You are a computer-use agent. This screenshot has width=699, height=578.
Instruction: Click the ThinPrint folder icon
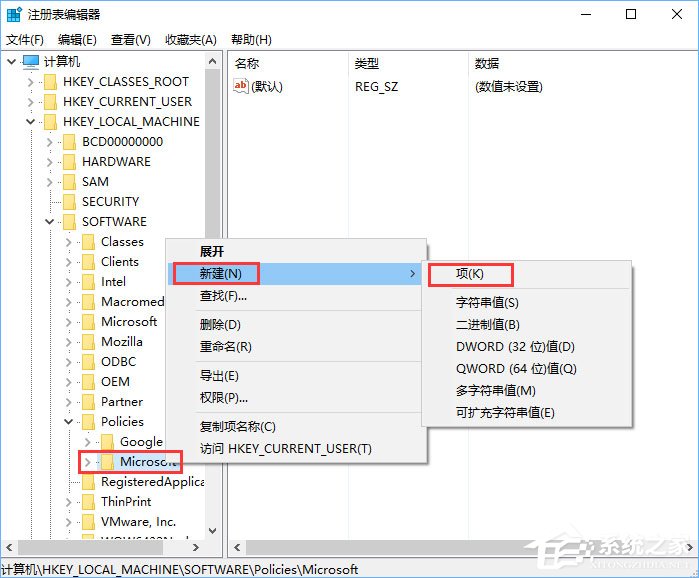click(89, 502)
